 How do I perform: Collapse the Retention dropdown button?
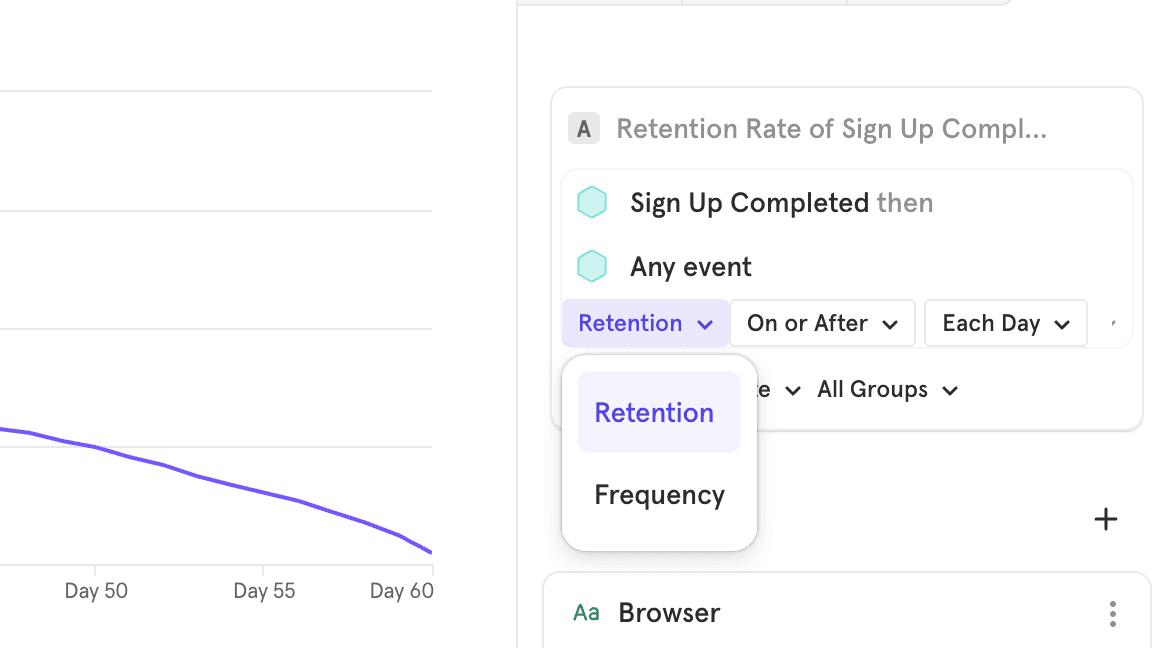(x=645, y=324)
